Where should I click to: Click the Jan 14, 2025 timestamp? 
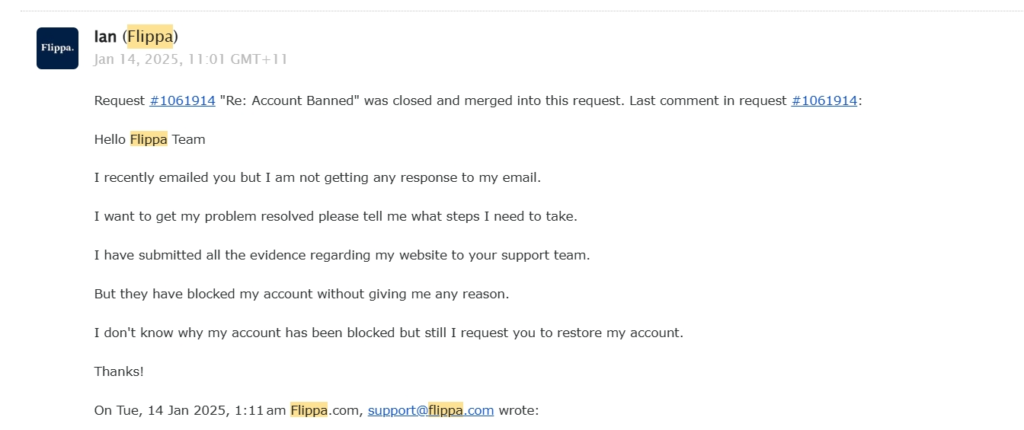pyautogui.click(x=190, y=59)
